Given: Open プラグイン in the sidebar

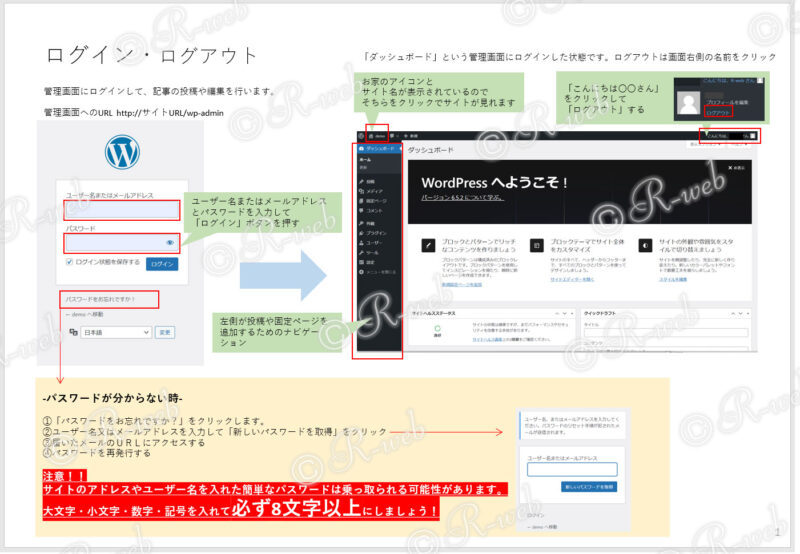Looking at the screenshot, I should (x=372, y=233).
